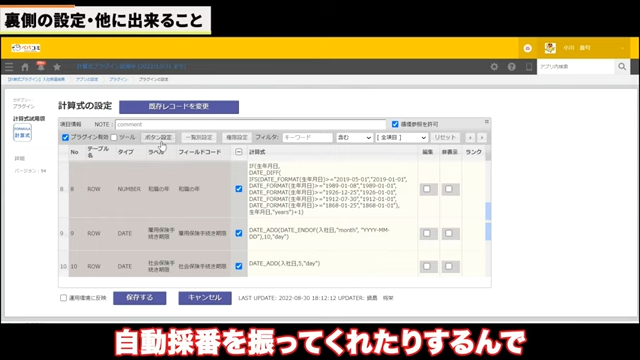
Task: Click the キャンセル button
Action: (205, 298)
